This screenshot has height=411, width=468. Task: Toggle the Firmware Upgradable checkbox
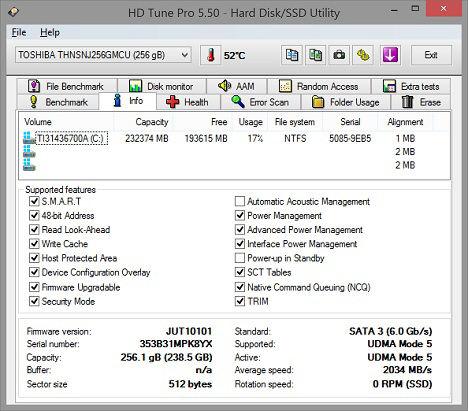(x=34, y=287)
